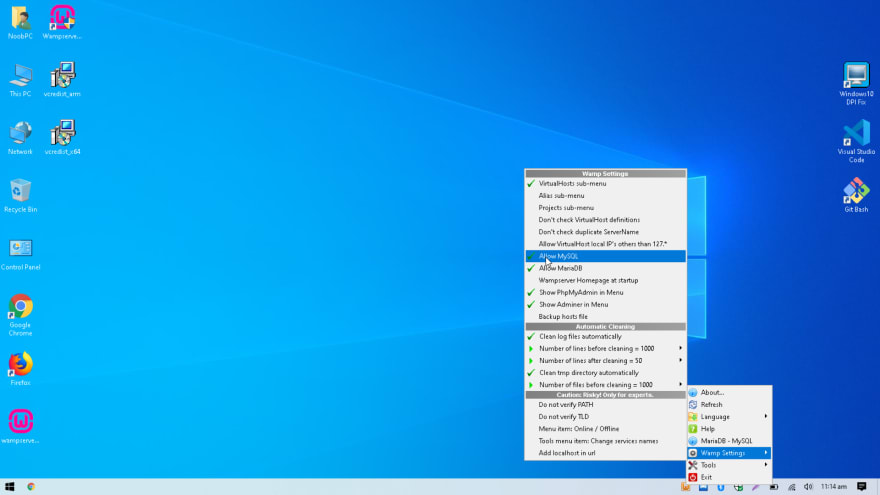This screenshot has height=495, width=880.
Task: Select the Recycle Bin icon
Action: click(x=20, y=196)
